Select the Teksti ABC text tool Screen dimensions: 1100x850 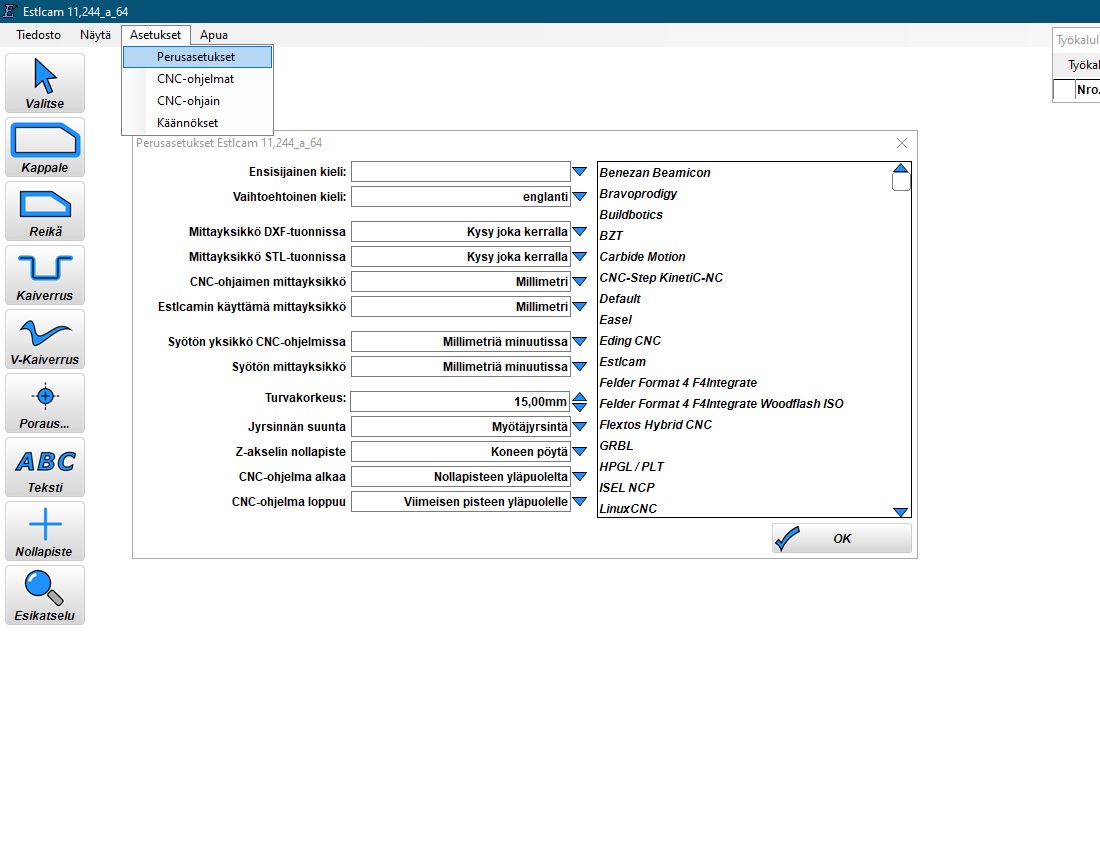(x=45, y=467)
